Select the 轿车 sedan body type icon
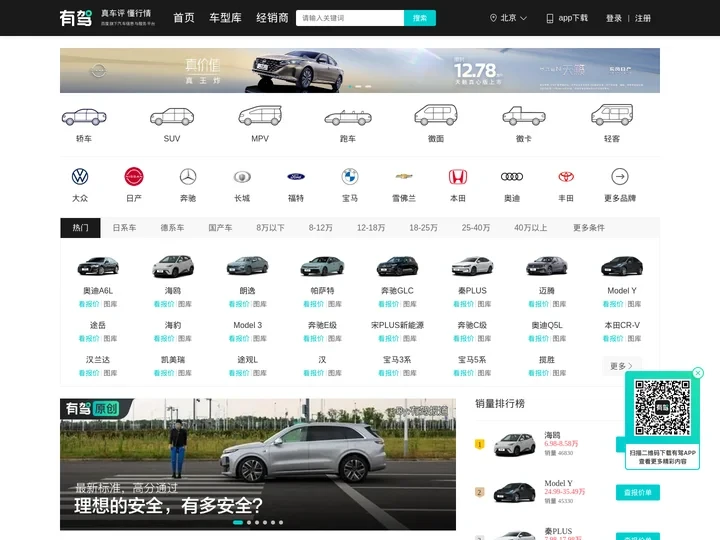The width and height of the screenshot is (720, 540). tap(84, 117)
